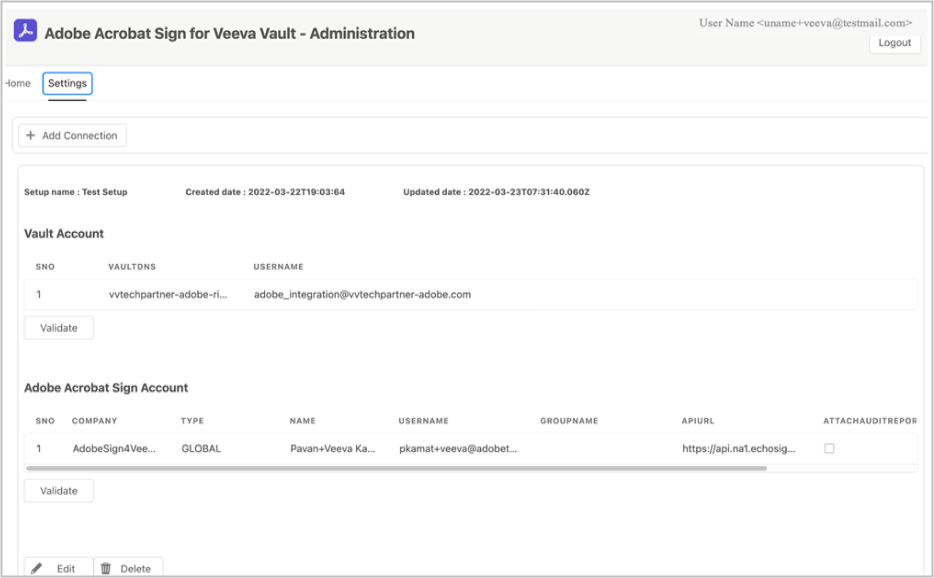Edit the Test Setup connection
This screenshot has height=578, width=934.
coord(59,568)
